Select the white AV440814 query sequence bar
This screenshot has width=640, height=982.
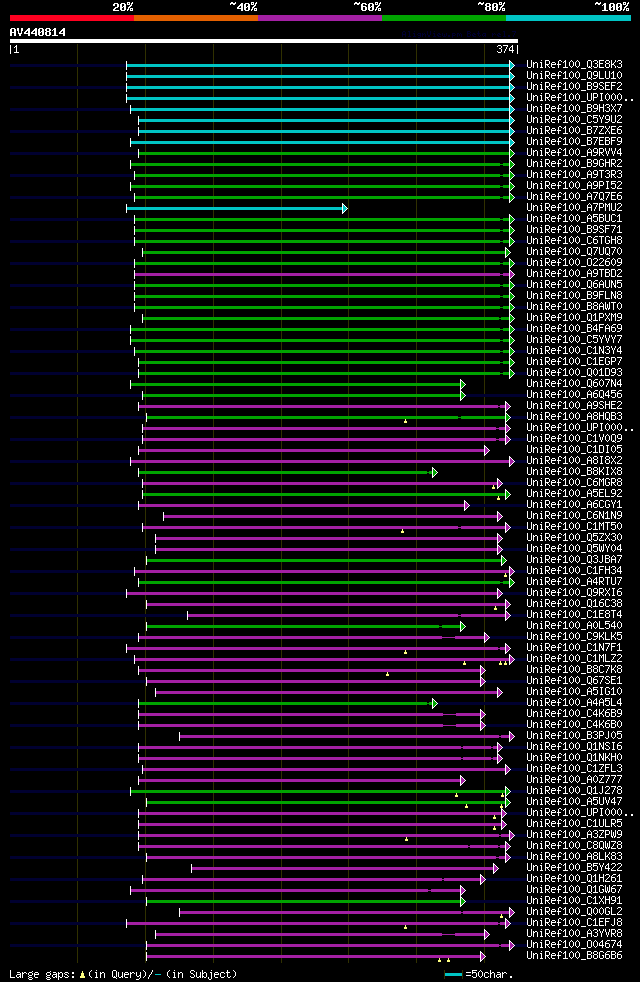[264, 41]
